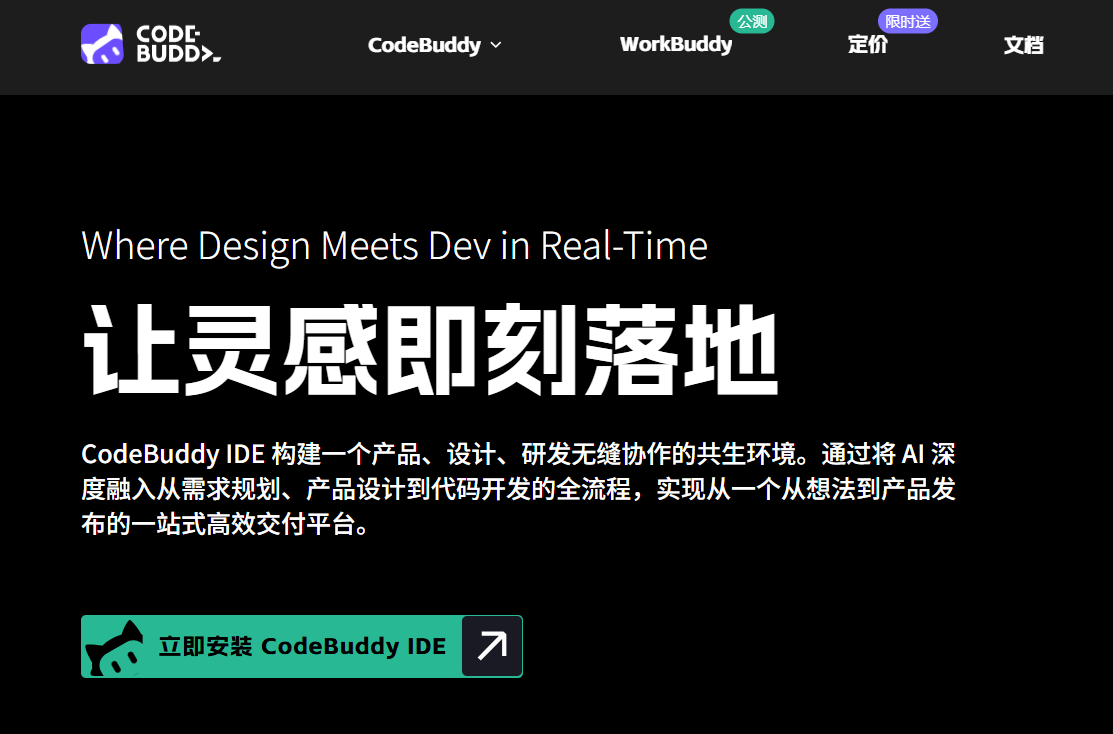Image resolution: width=1113 pixels, height=734 pixels.
Task: Click the purple 限时送 badge
Action: click(908, 22)
